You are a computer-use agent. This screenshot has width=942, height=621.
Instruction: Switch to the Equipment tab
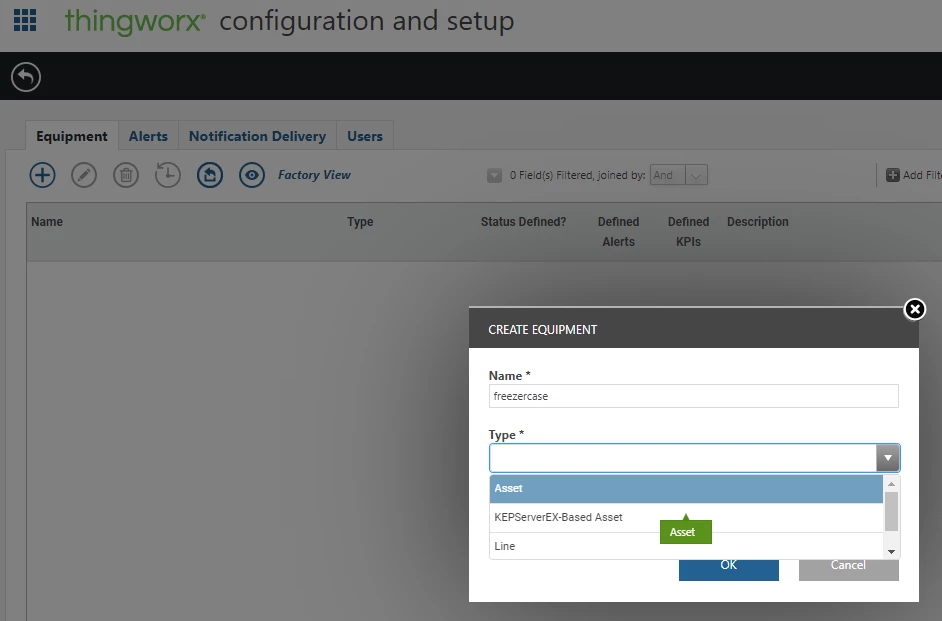pyautogui.click(x=72, y=136)
